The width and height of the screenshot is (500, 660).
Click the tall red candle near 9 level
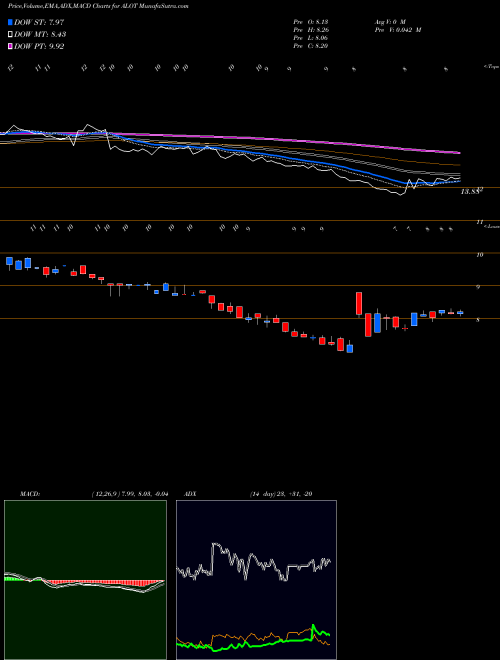coord(359,303)
